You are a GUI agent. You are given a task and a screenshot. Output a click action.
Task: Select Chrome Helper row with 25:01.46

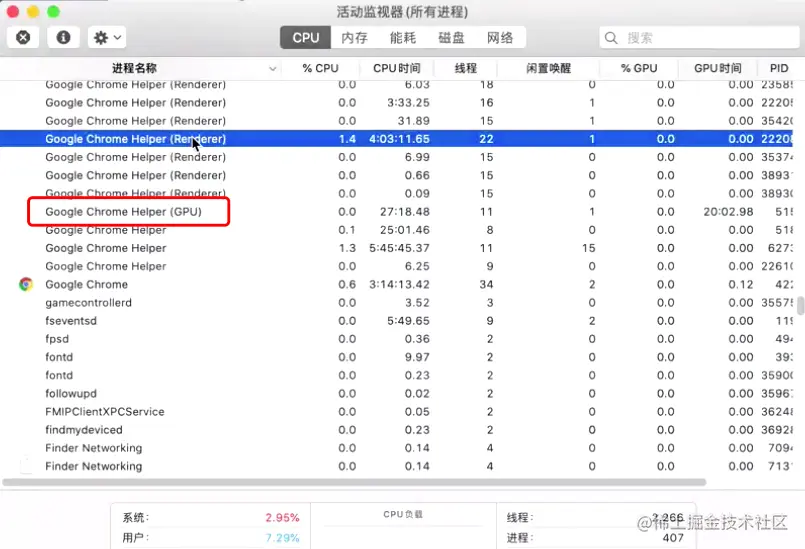pos(396,230)
